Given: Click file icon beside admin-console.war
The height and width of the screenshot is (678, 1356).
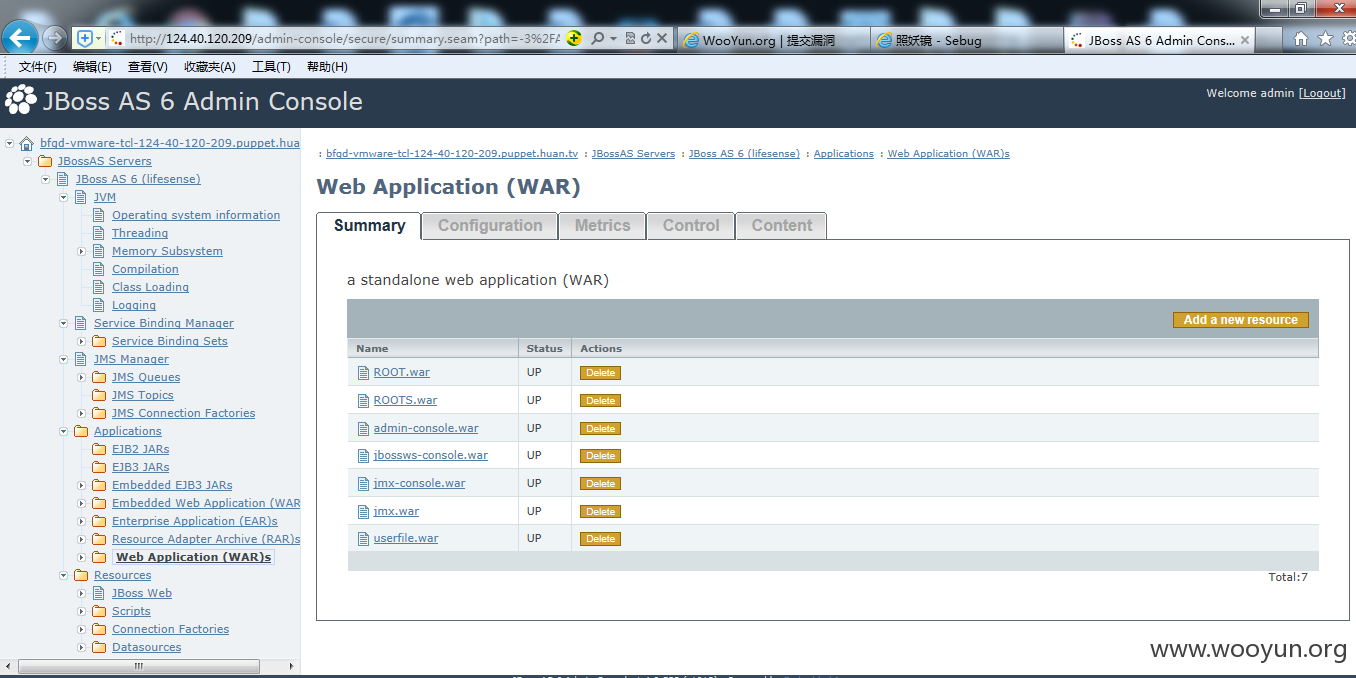Looking at the screenshot, I should [x=364, y=429].
